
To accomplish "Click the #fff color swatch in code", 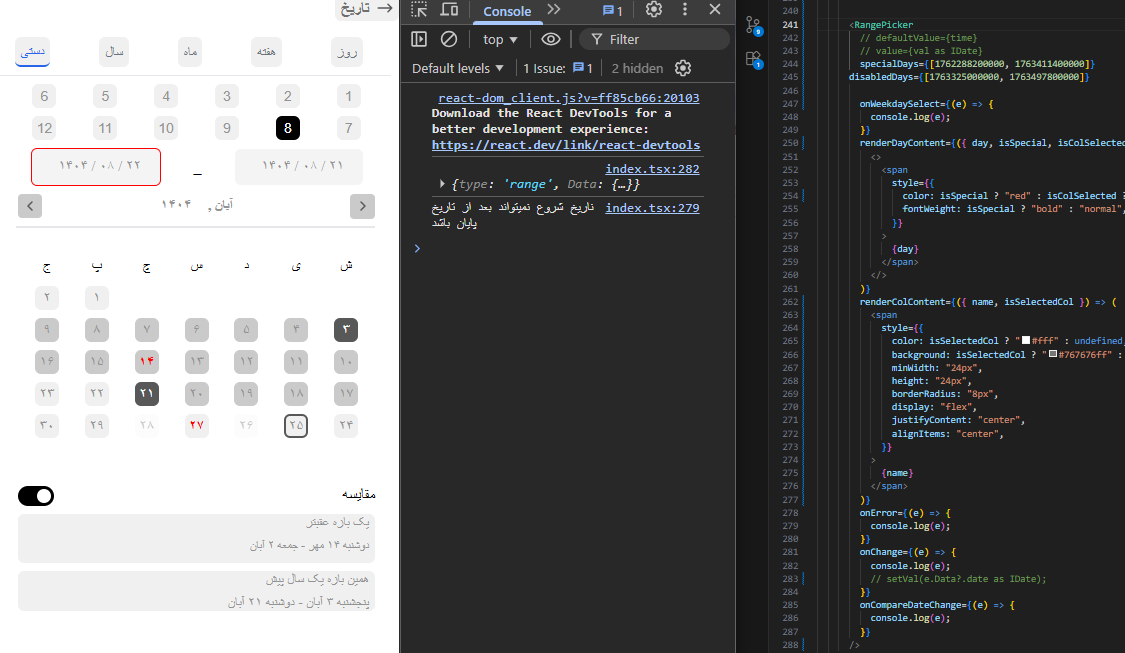I will tap(1026, 340).
